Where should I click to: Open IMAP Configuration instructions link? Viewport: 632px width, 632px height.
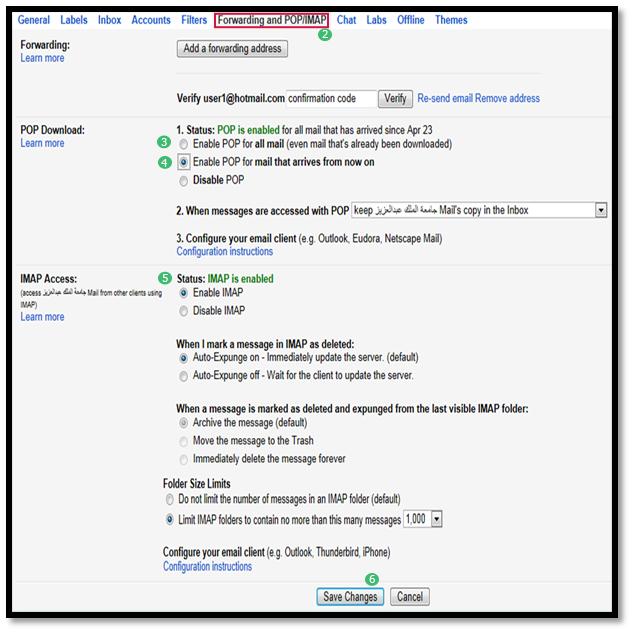pos(207,566)
